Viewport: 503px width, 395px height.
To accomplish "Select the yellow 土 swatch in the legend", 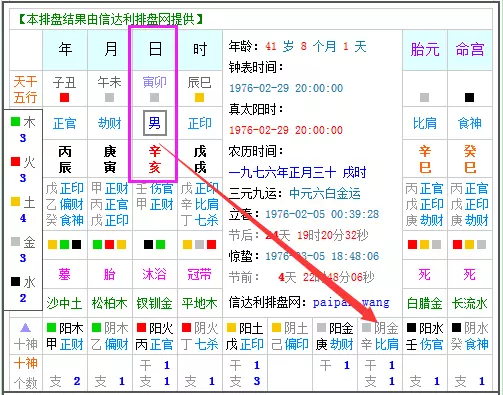I will 15,202.
